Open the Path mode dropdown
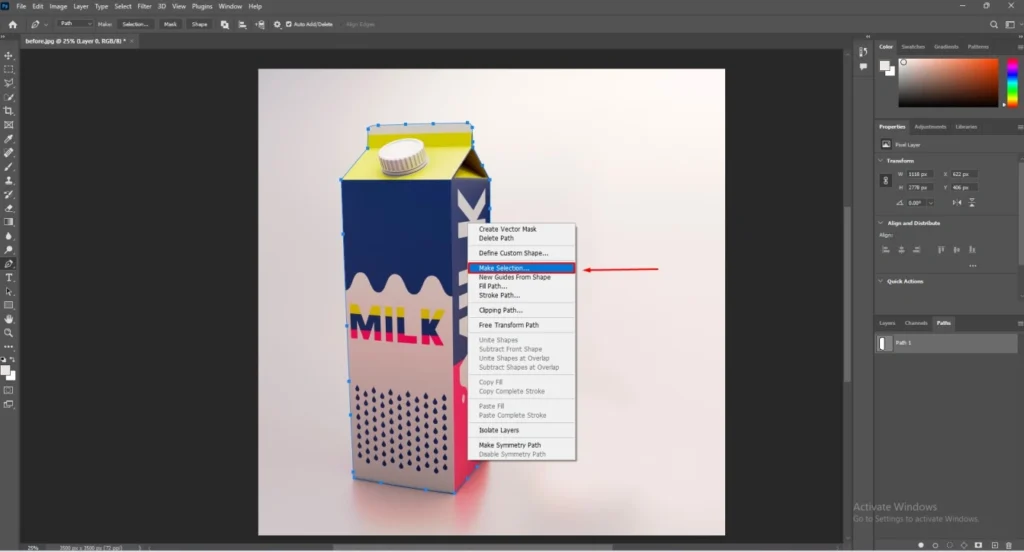Viewport: 1024px width, 552px height. (75, 24)
